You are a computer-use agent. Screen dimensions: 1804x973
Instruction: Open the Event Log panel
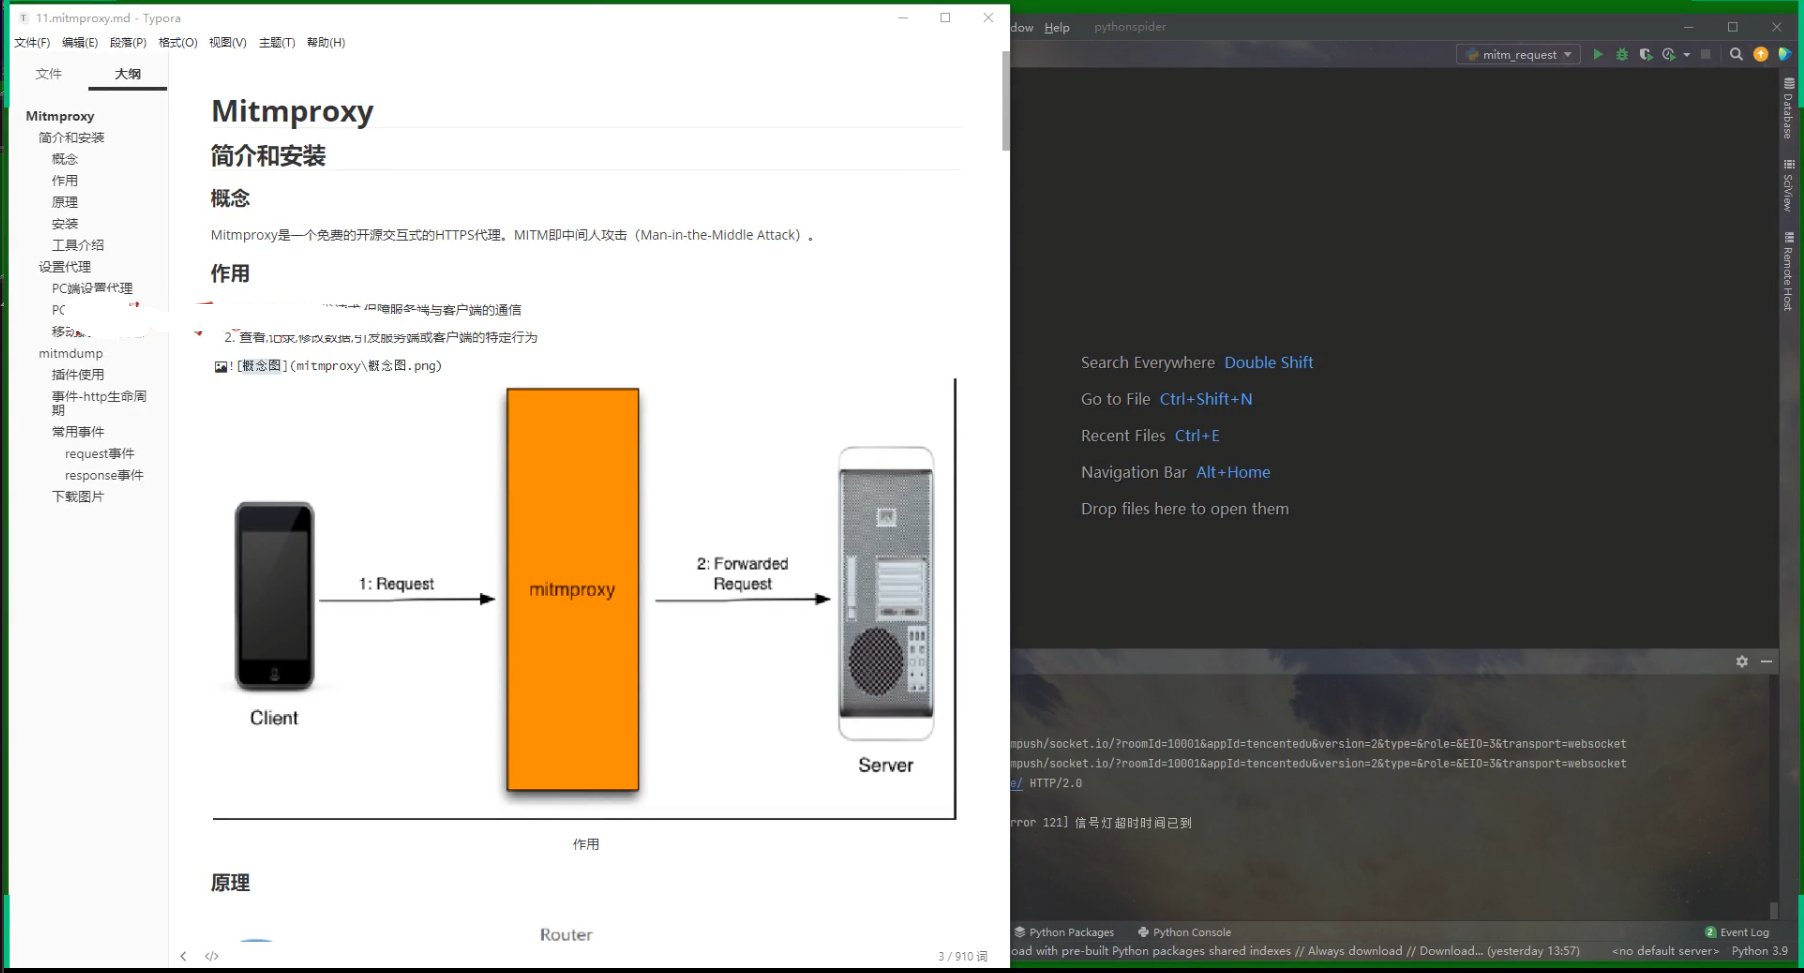tap(1737, 932)
